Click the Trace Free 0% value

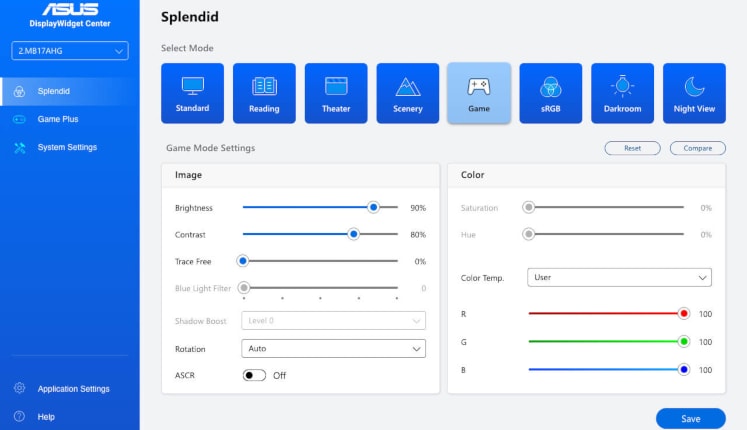coord(420,261)
